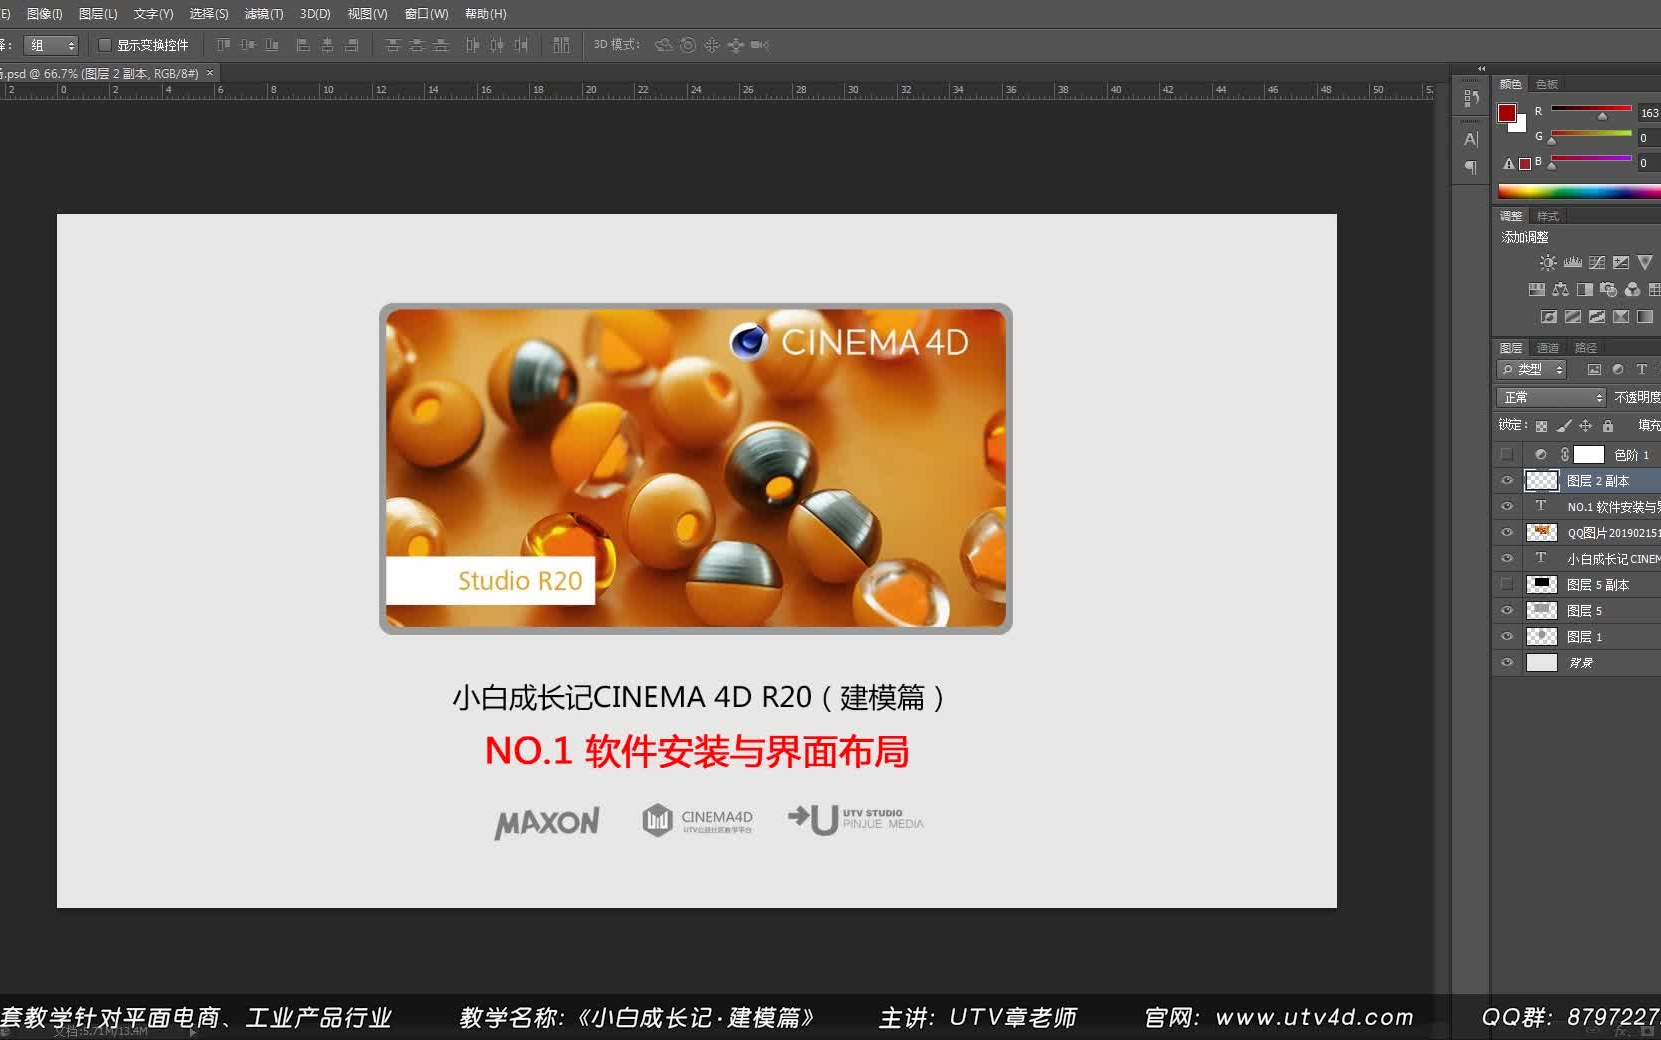Open the blend mode 正常 dropdown
The height and width of the screenshot is (1040, 1661).
coord(1551,398)
